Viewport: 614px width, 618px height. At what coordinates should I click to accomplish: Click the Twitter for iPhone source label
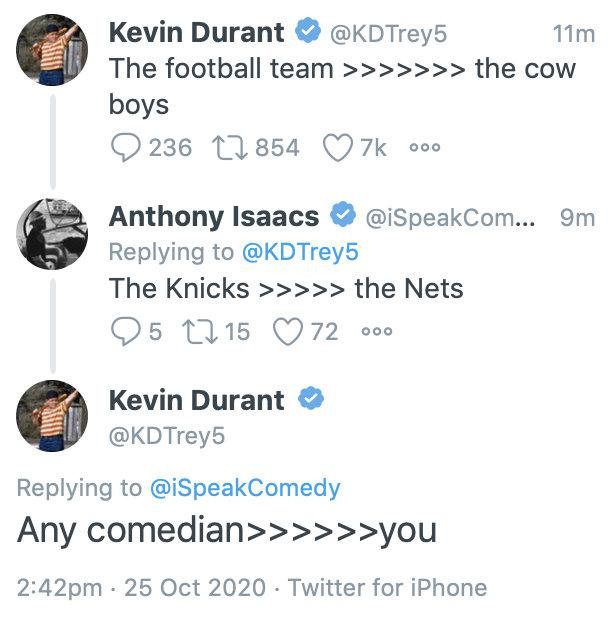point(387,587)
